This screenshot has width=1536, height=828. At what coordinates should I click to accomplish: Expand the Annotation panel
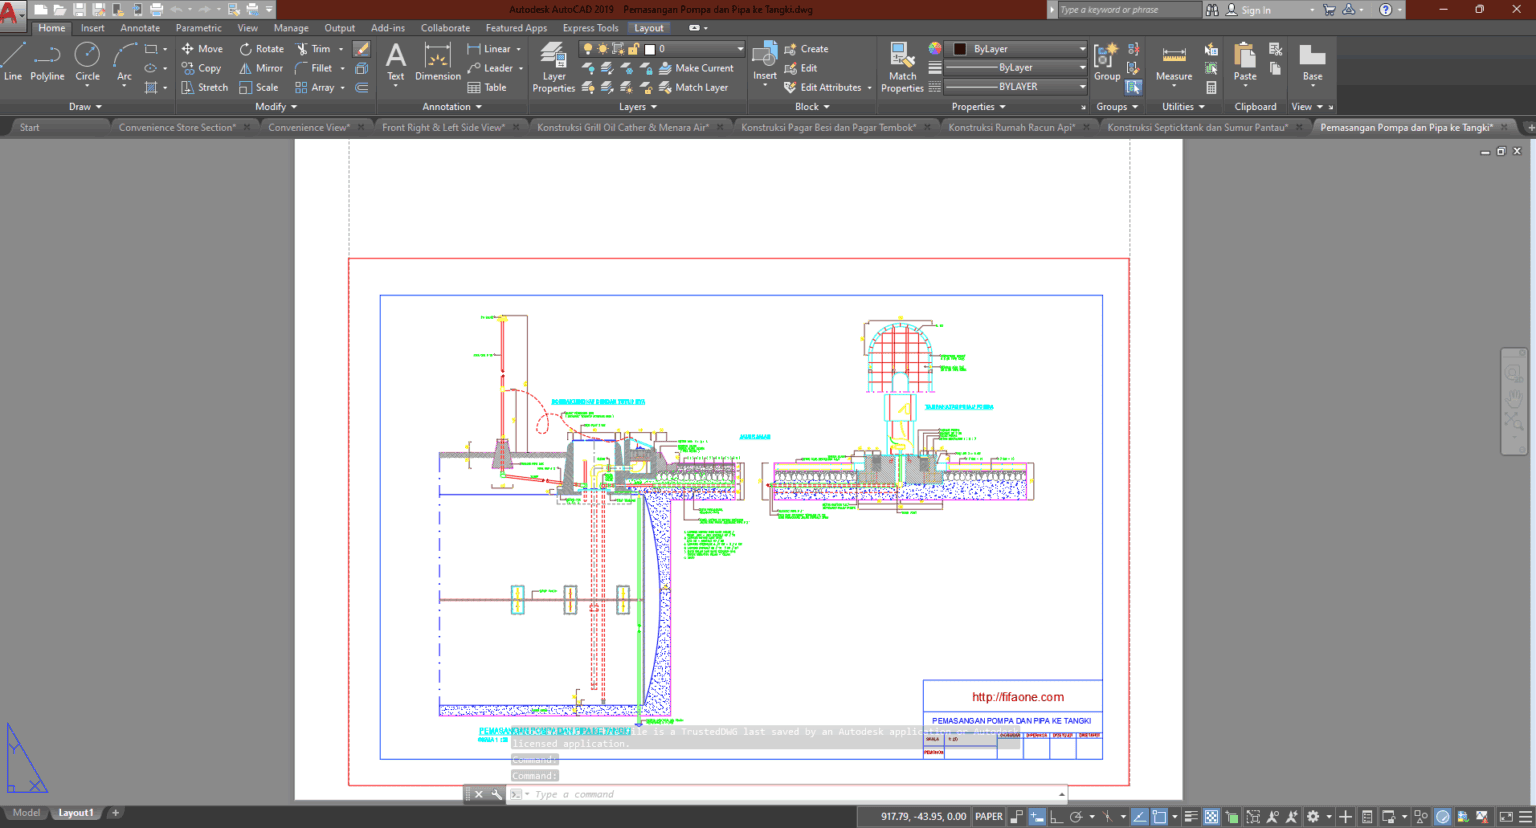point(452,106)
